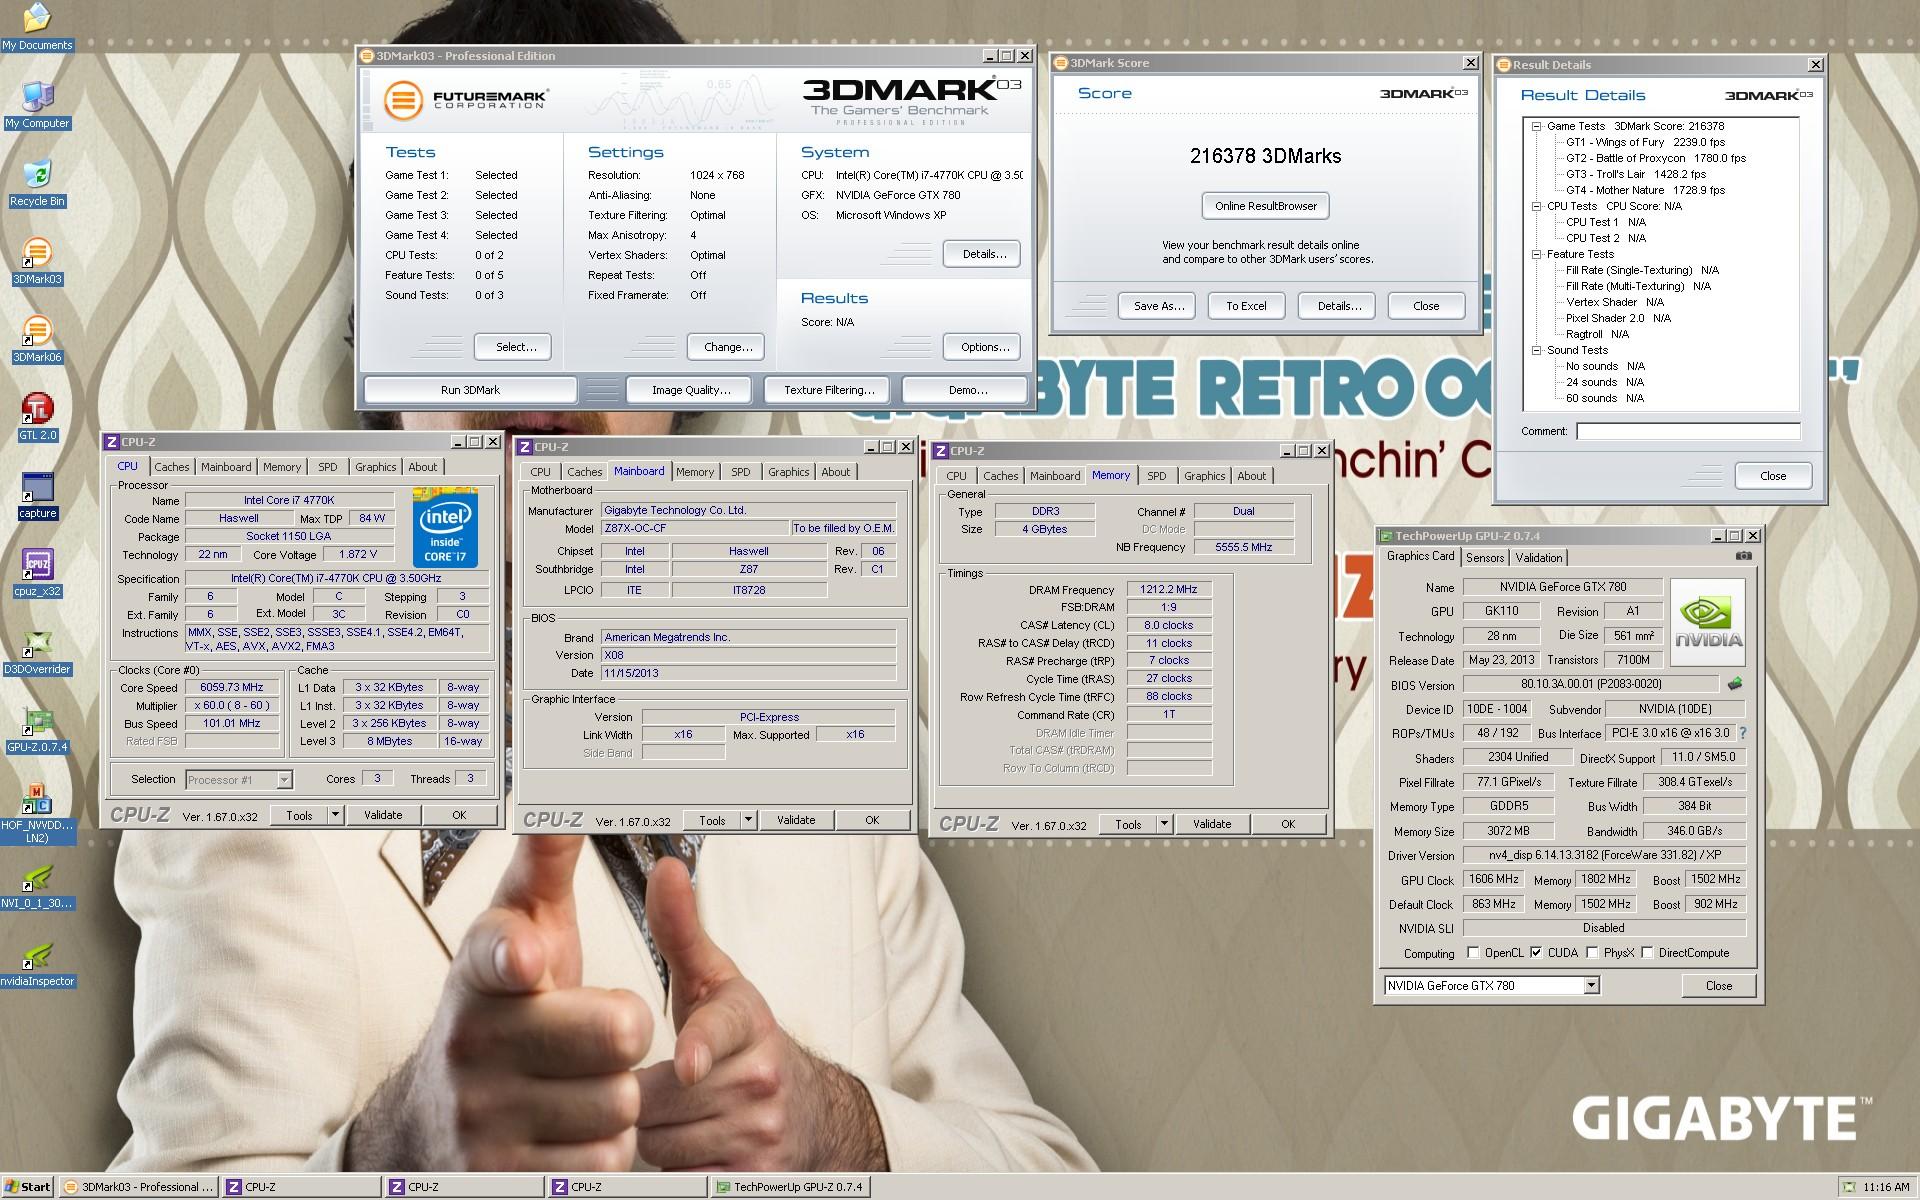Open the GTL 2.0 desktop icon
Viewport: 1920px width, 1200px height.
tap(37, 417)
